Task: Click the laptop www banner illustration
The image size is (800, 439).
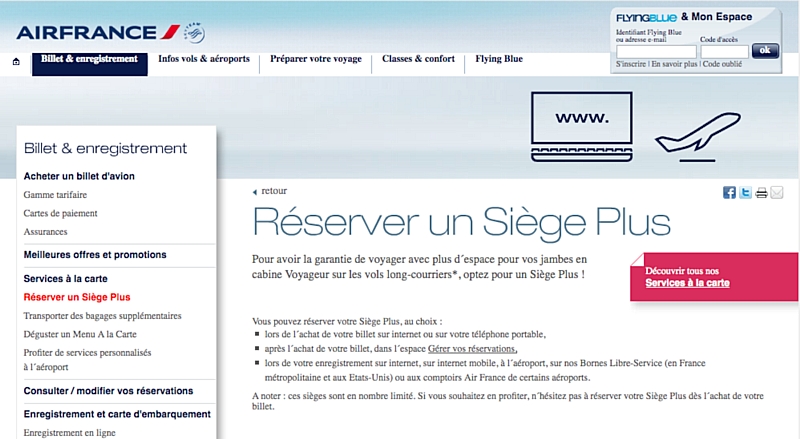Action: point(582,127)
